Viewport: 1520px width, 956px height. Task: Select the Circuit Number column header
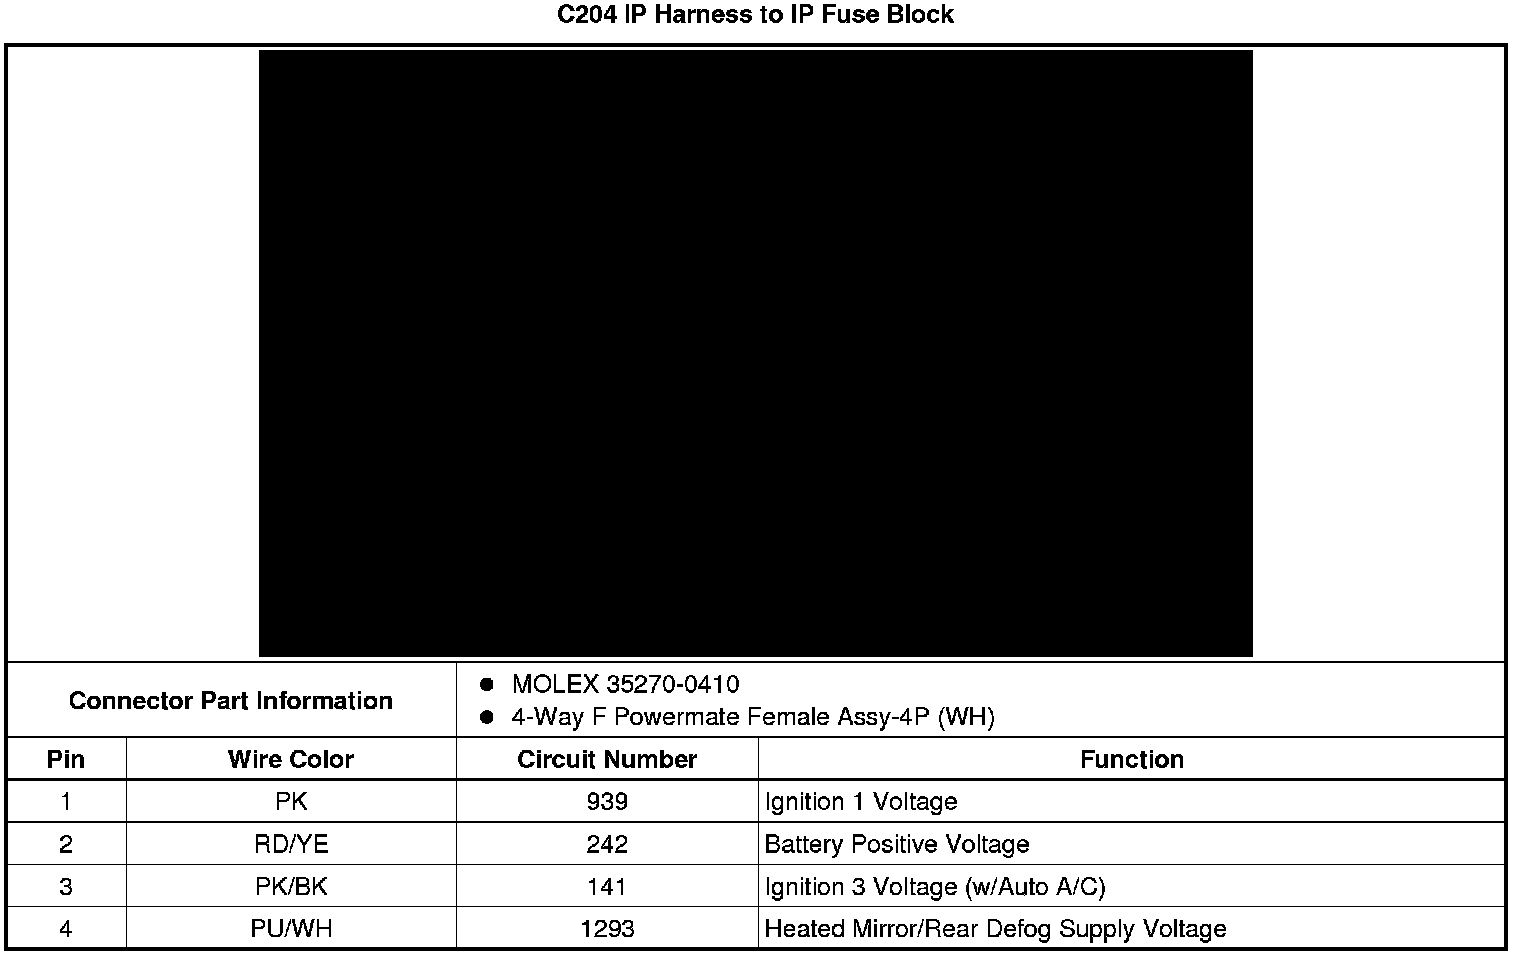click(607, 760)
